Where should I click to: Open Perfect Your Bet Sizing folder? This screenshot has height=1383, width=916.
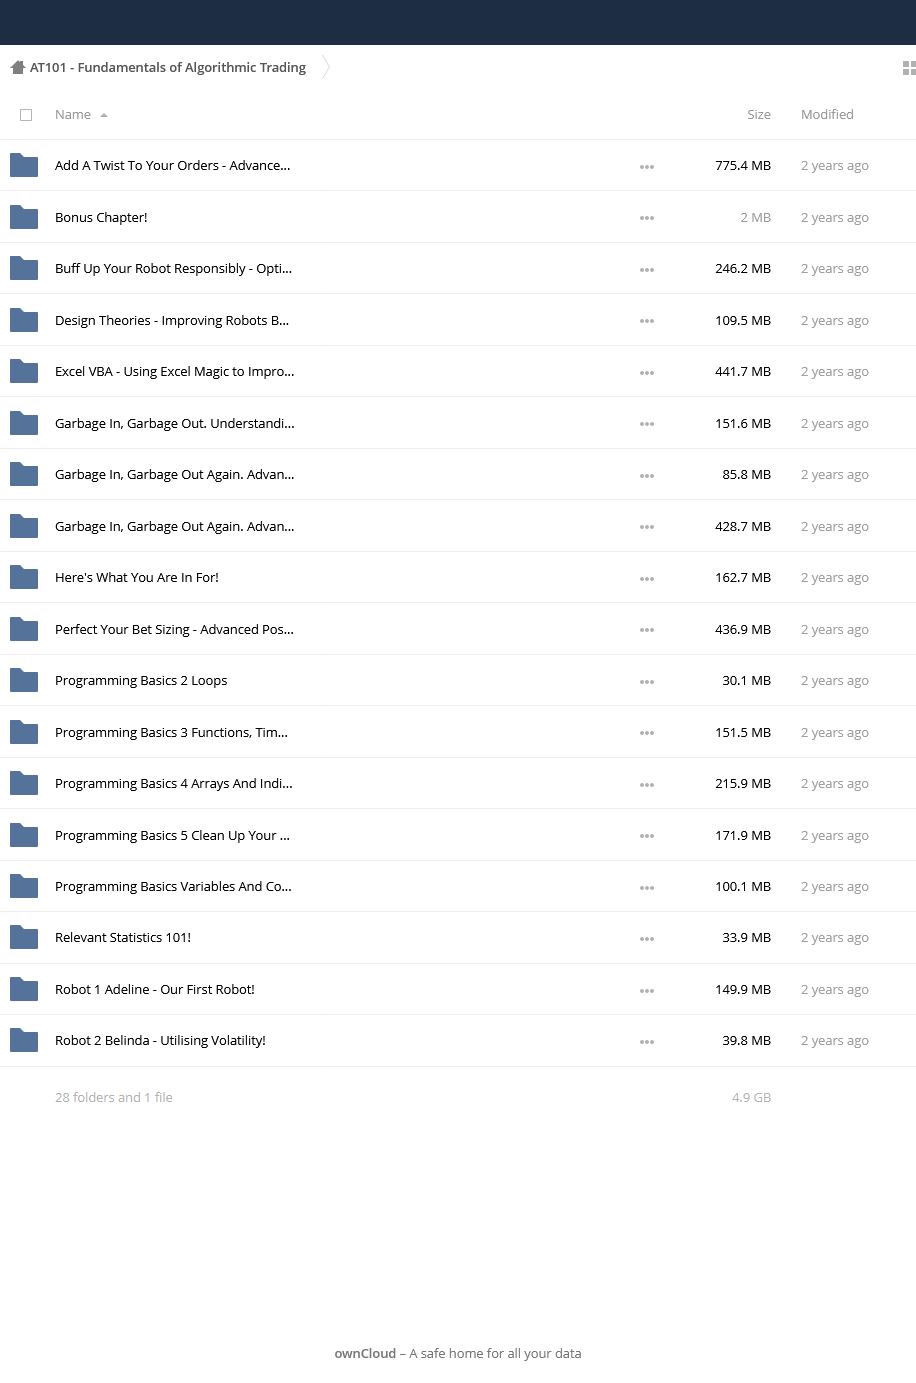[174, 630]
